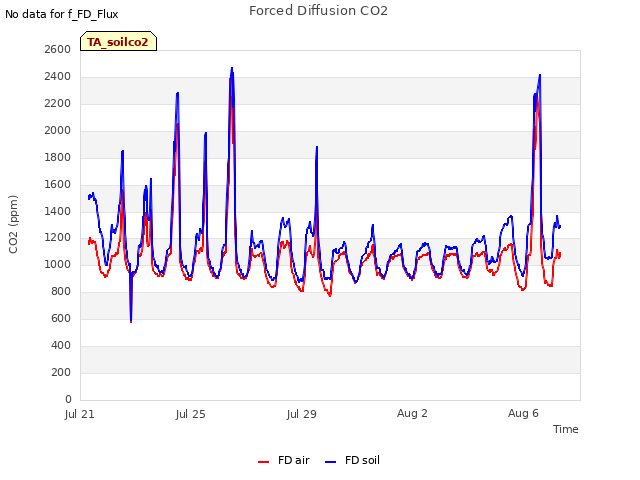Click the 2400 y-axis tick label
The image size is (640, 480).
pos(58,77)
